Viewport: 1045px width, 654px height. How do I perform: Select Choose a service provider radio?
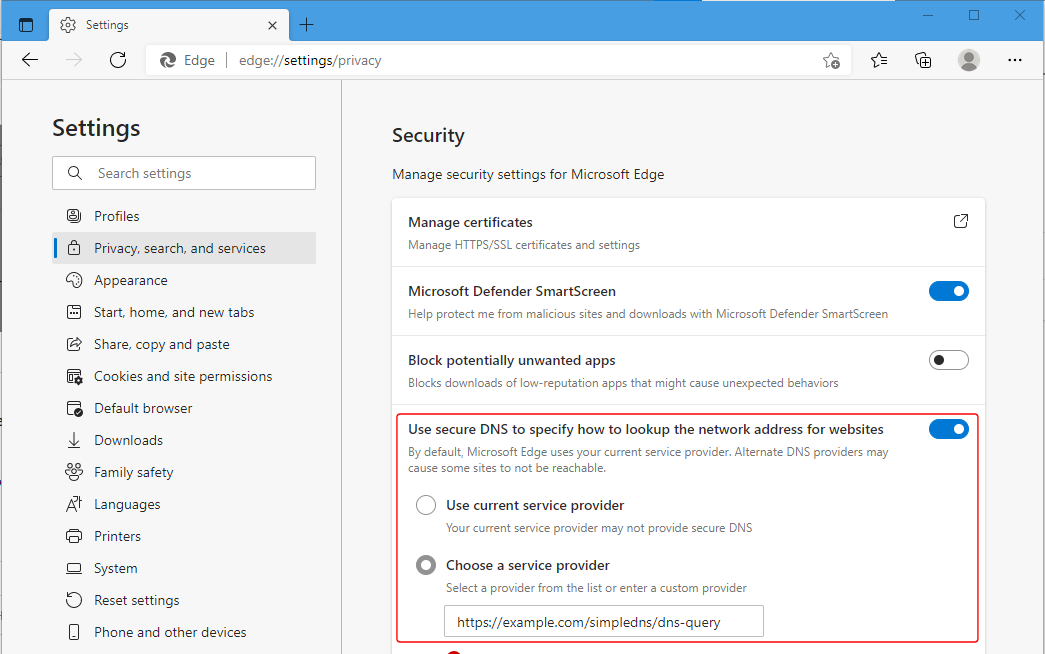(426, 565)
